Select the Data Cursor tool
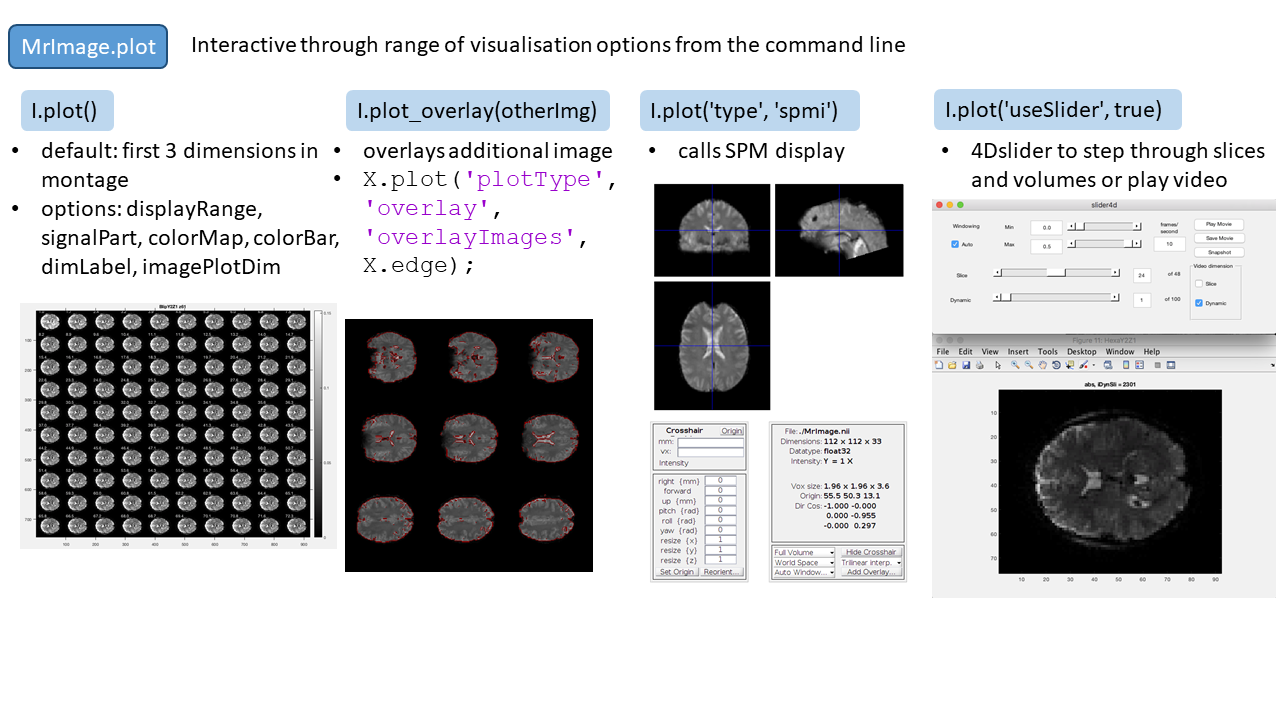This screenshot has width=1280, height=720. pos(1070,365)
